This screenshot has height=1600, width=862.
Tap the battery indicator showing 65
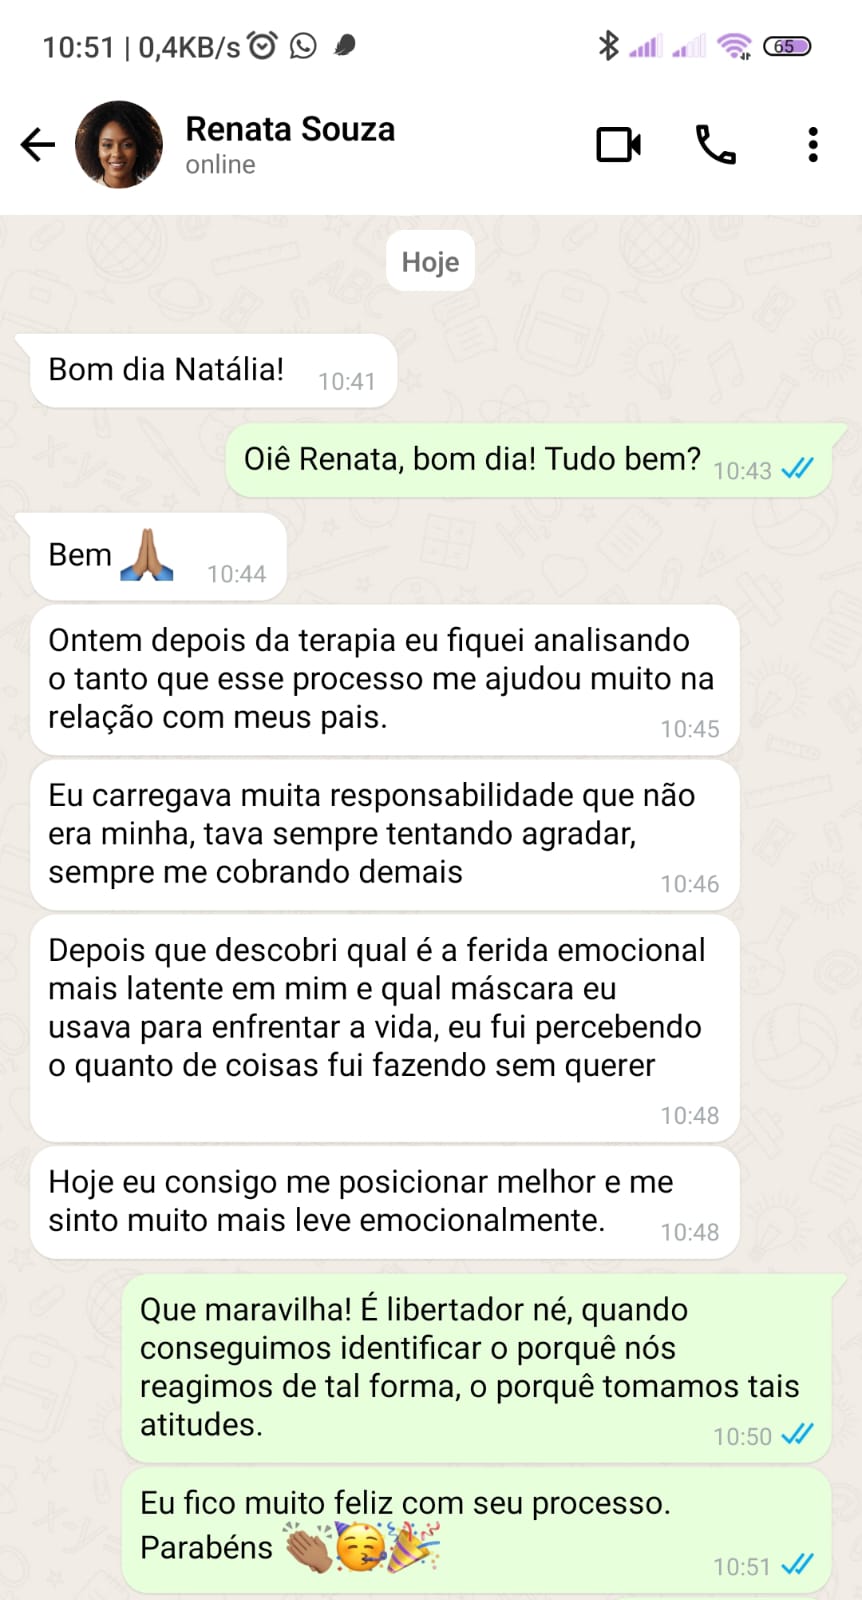tap(787, 46)
